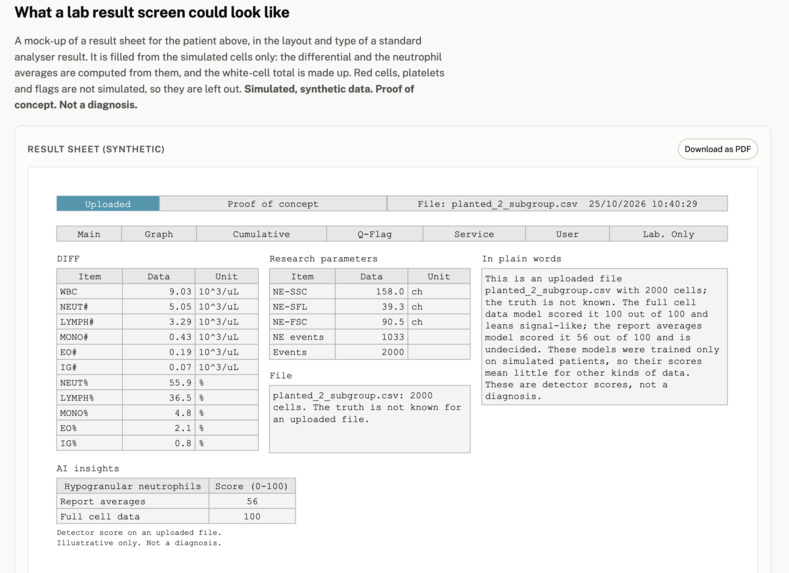Click the Report averages score 56
This screenshot has height=573, width=789.
(252, 502)
